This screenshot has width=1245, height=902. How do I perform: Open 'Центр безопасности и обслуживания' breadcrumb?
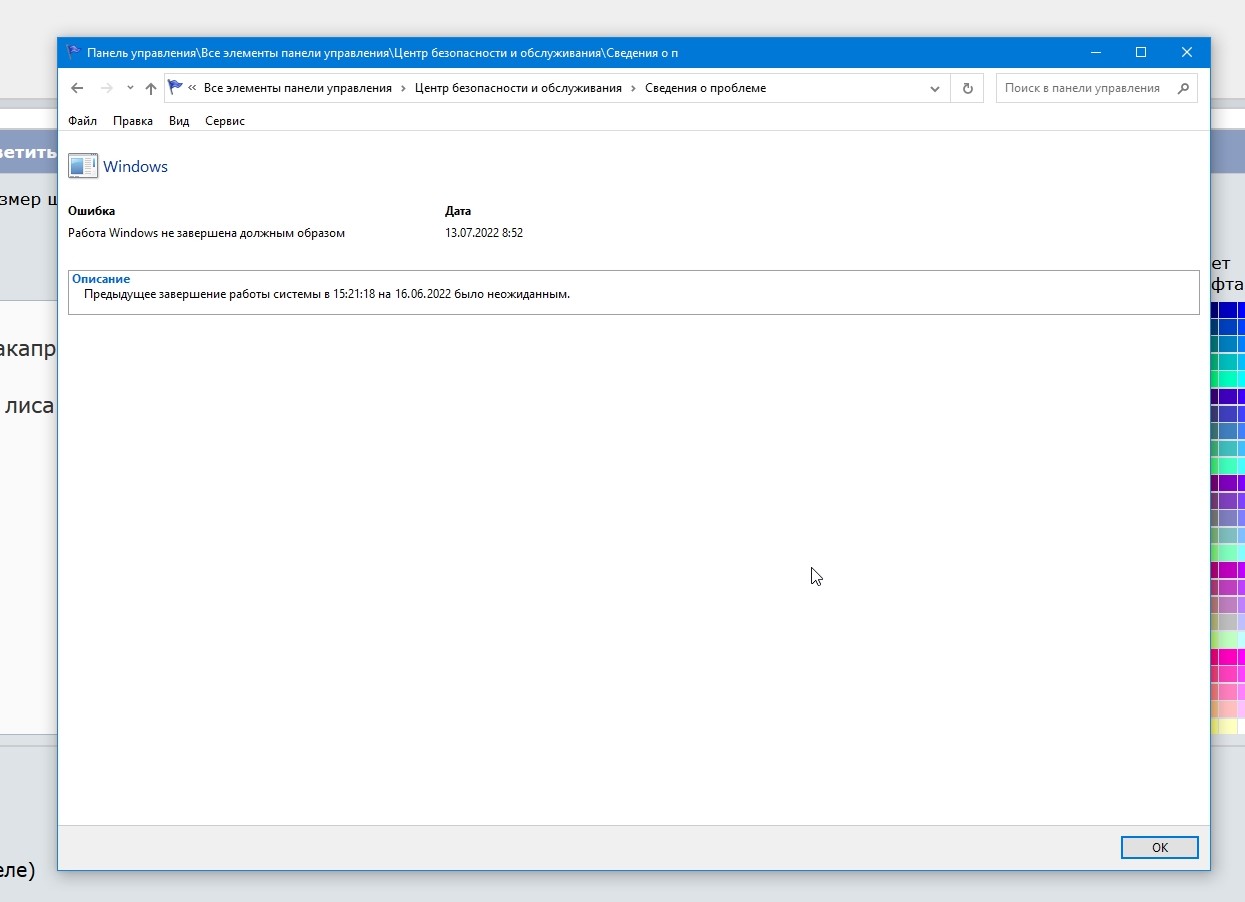click(x=518, y=88)
